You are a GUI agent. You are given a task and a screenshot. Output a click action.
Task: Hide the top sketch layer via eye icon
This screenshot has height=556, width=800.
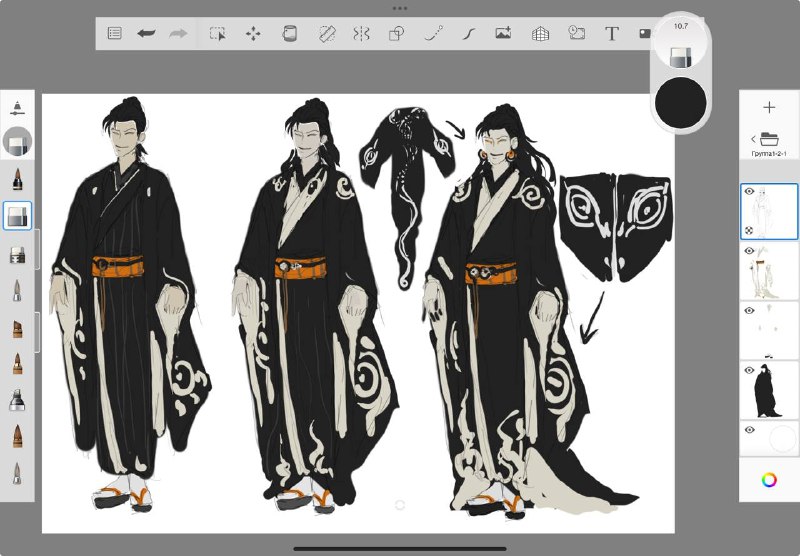coord(749,191)
